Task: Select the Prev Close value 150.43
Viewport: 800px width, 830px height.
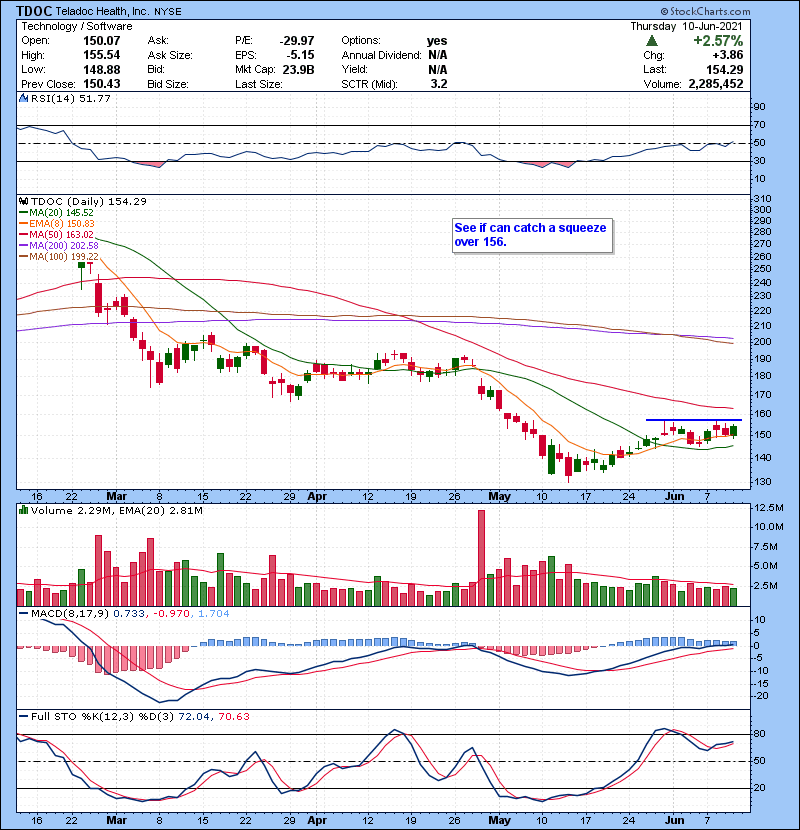Action: point(102,84)
